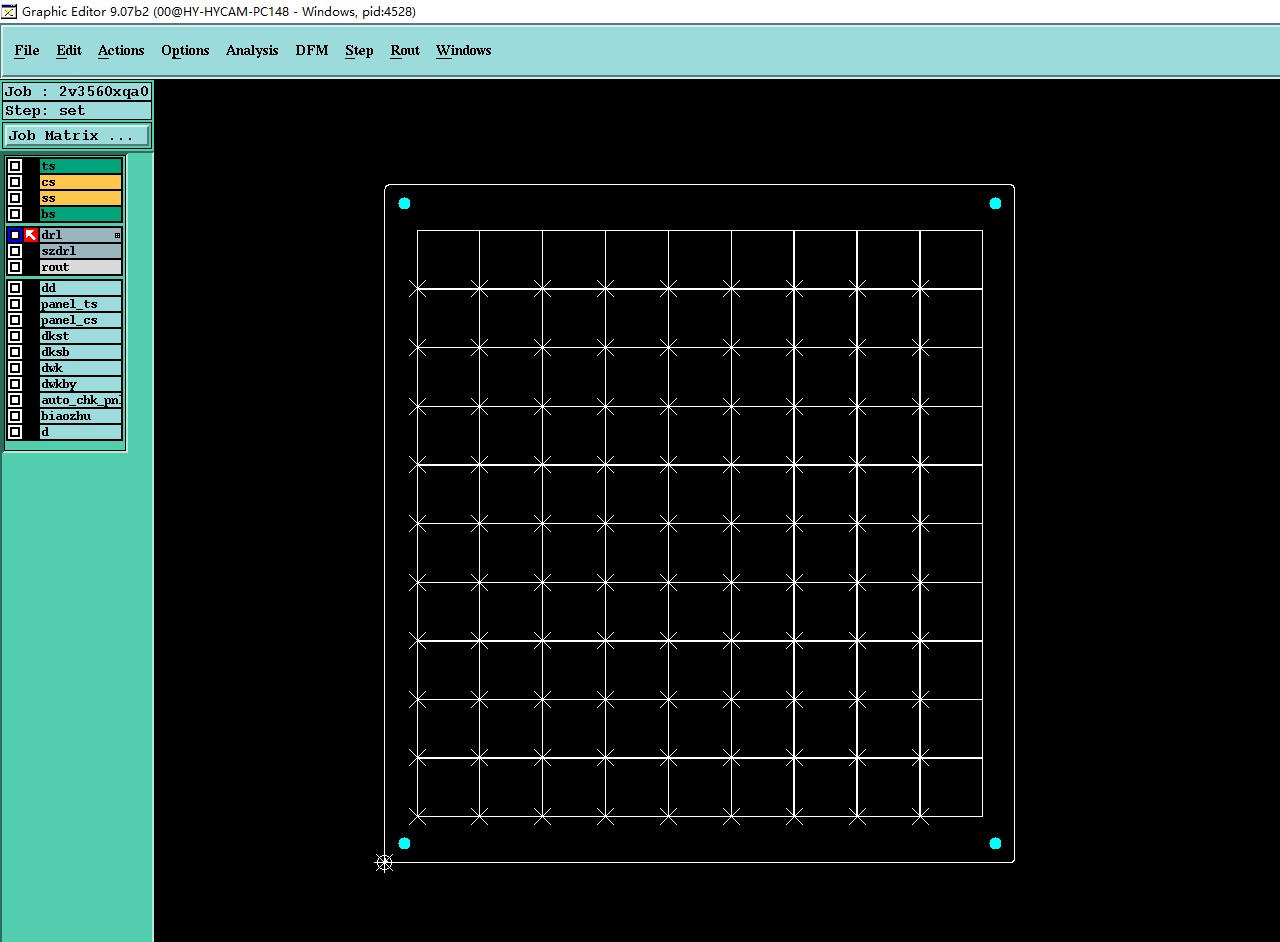The height and width of the screenshot is (942, 1280).
Task: Toggle display checkbox for dksb layer
Action: [15, 352]
